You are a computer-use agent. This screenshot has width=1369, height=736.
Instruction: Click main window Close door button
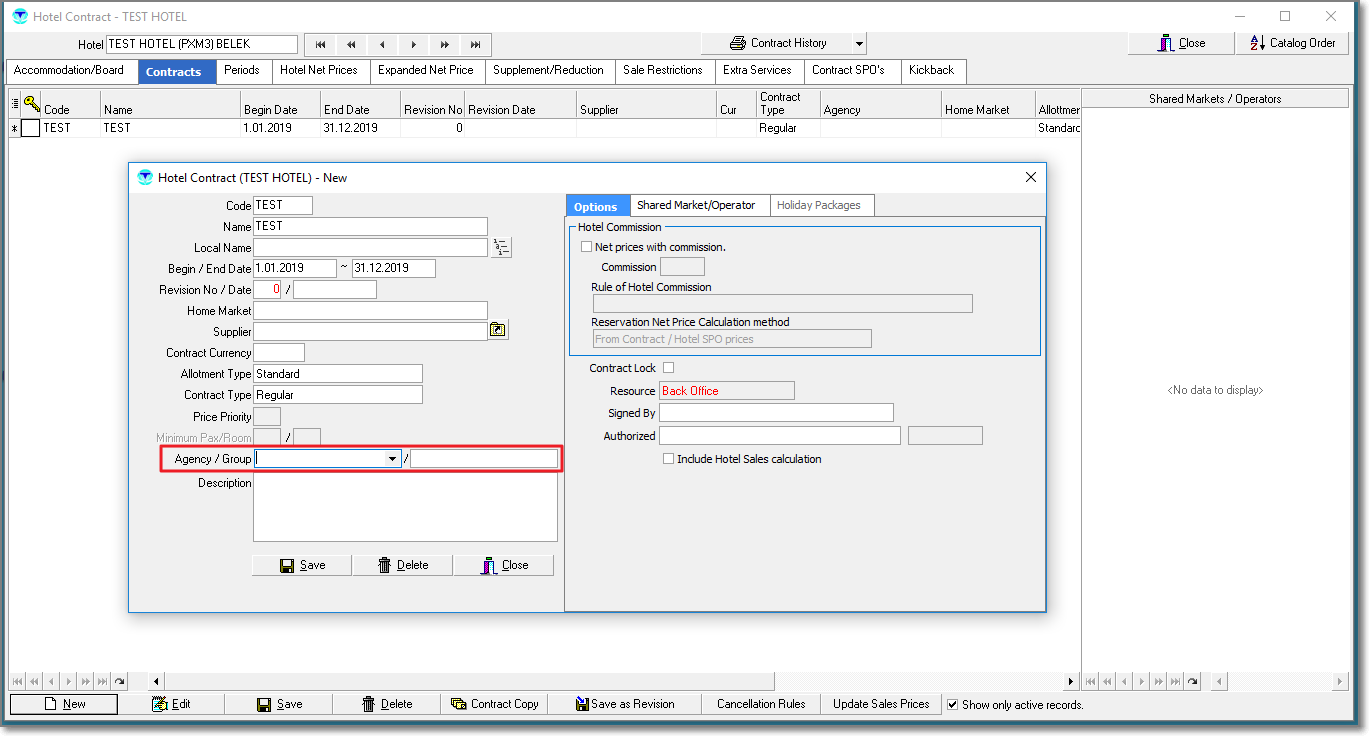pyautogui.click(x=1181, y=43)
